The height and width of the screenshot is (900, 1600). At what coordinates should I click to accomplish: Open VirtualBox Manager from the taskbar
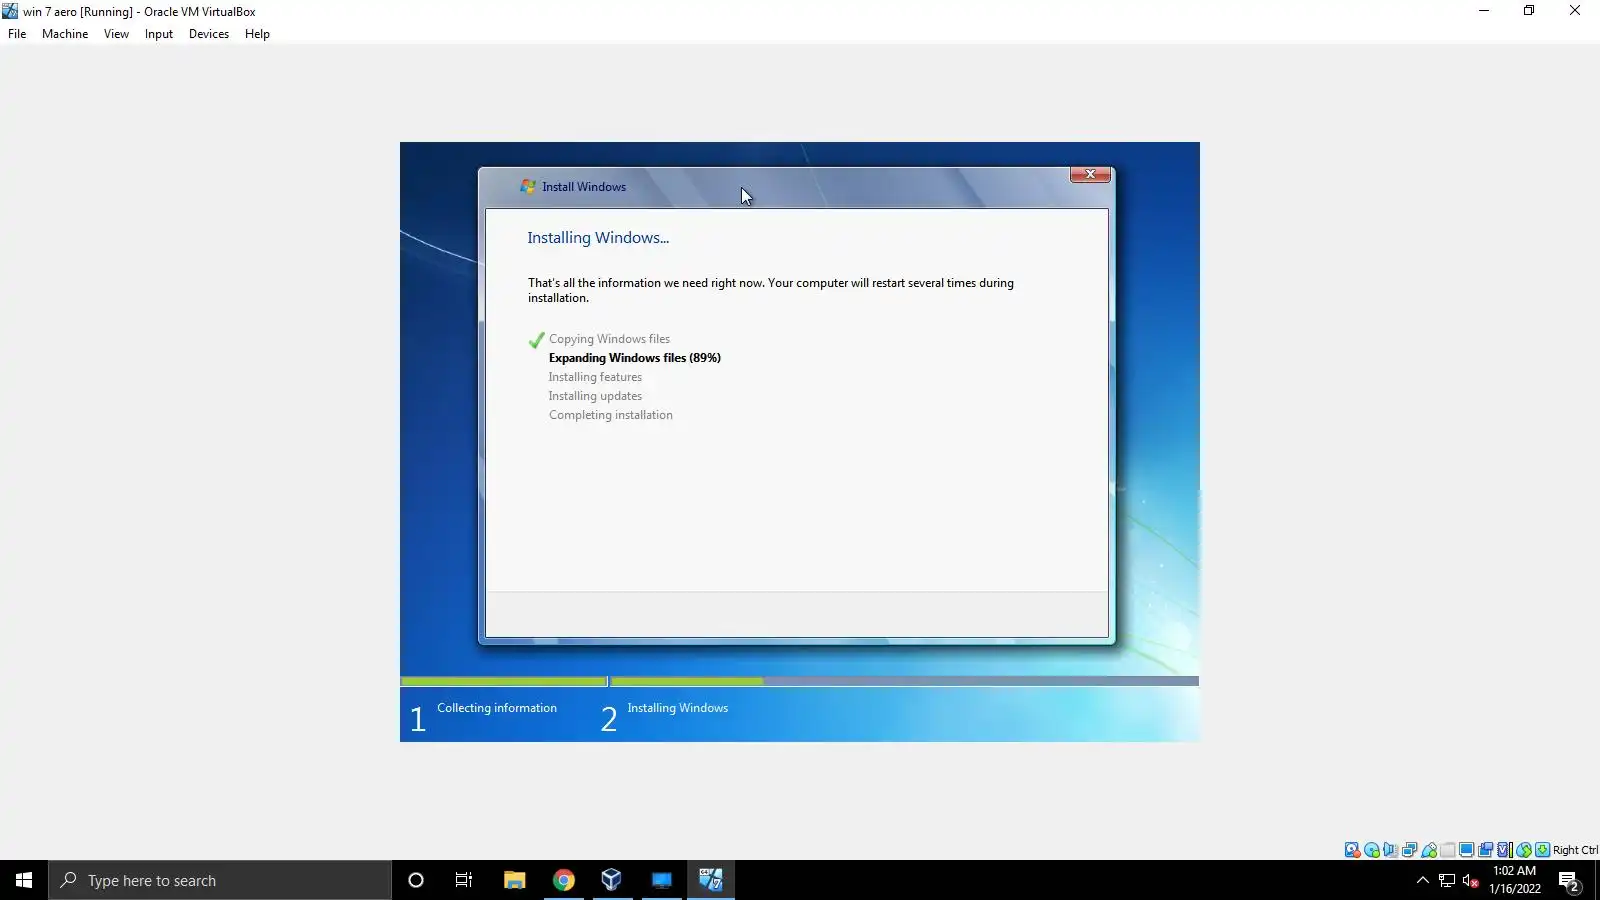pyautogui.click(x=612, y=880)
